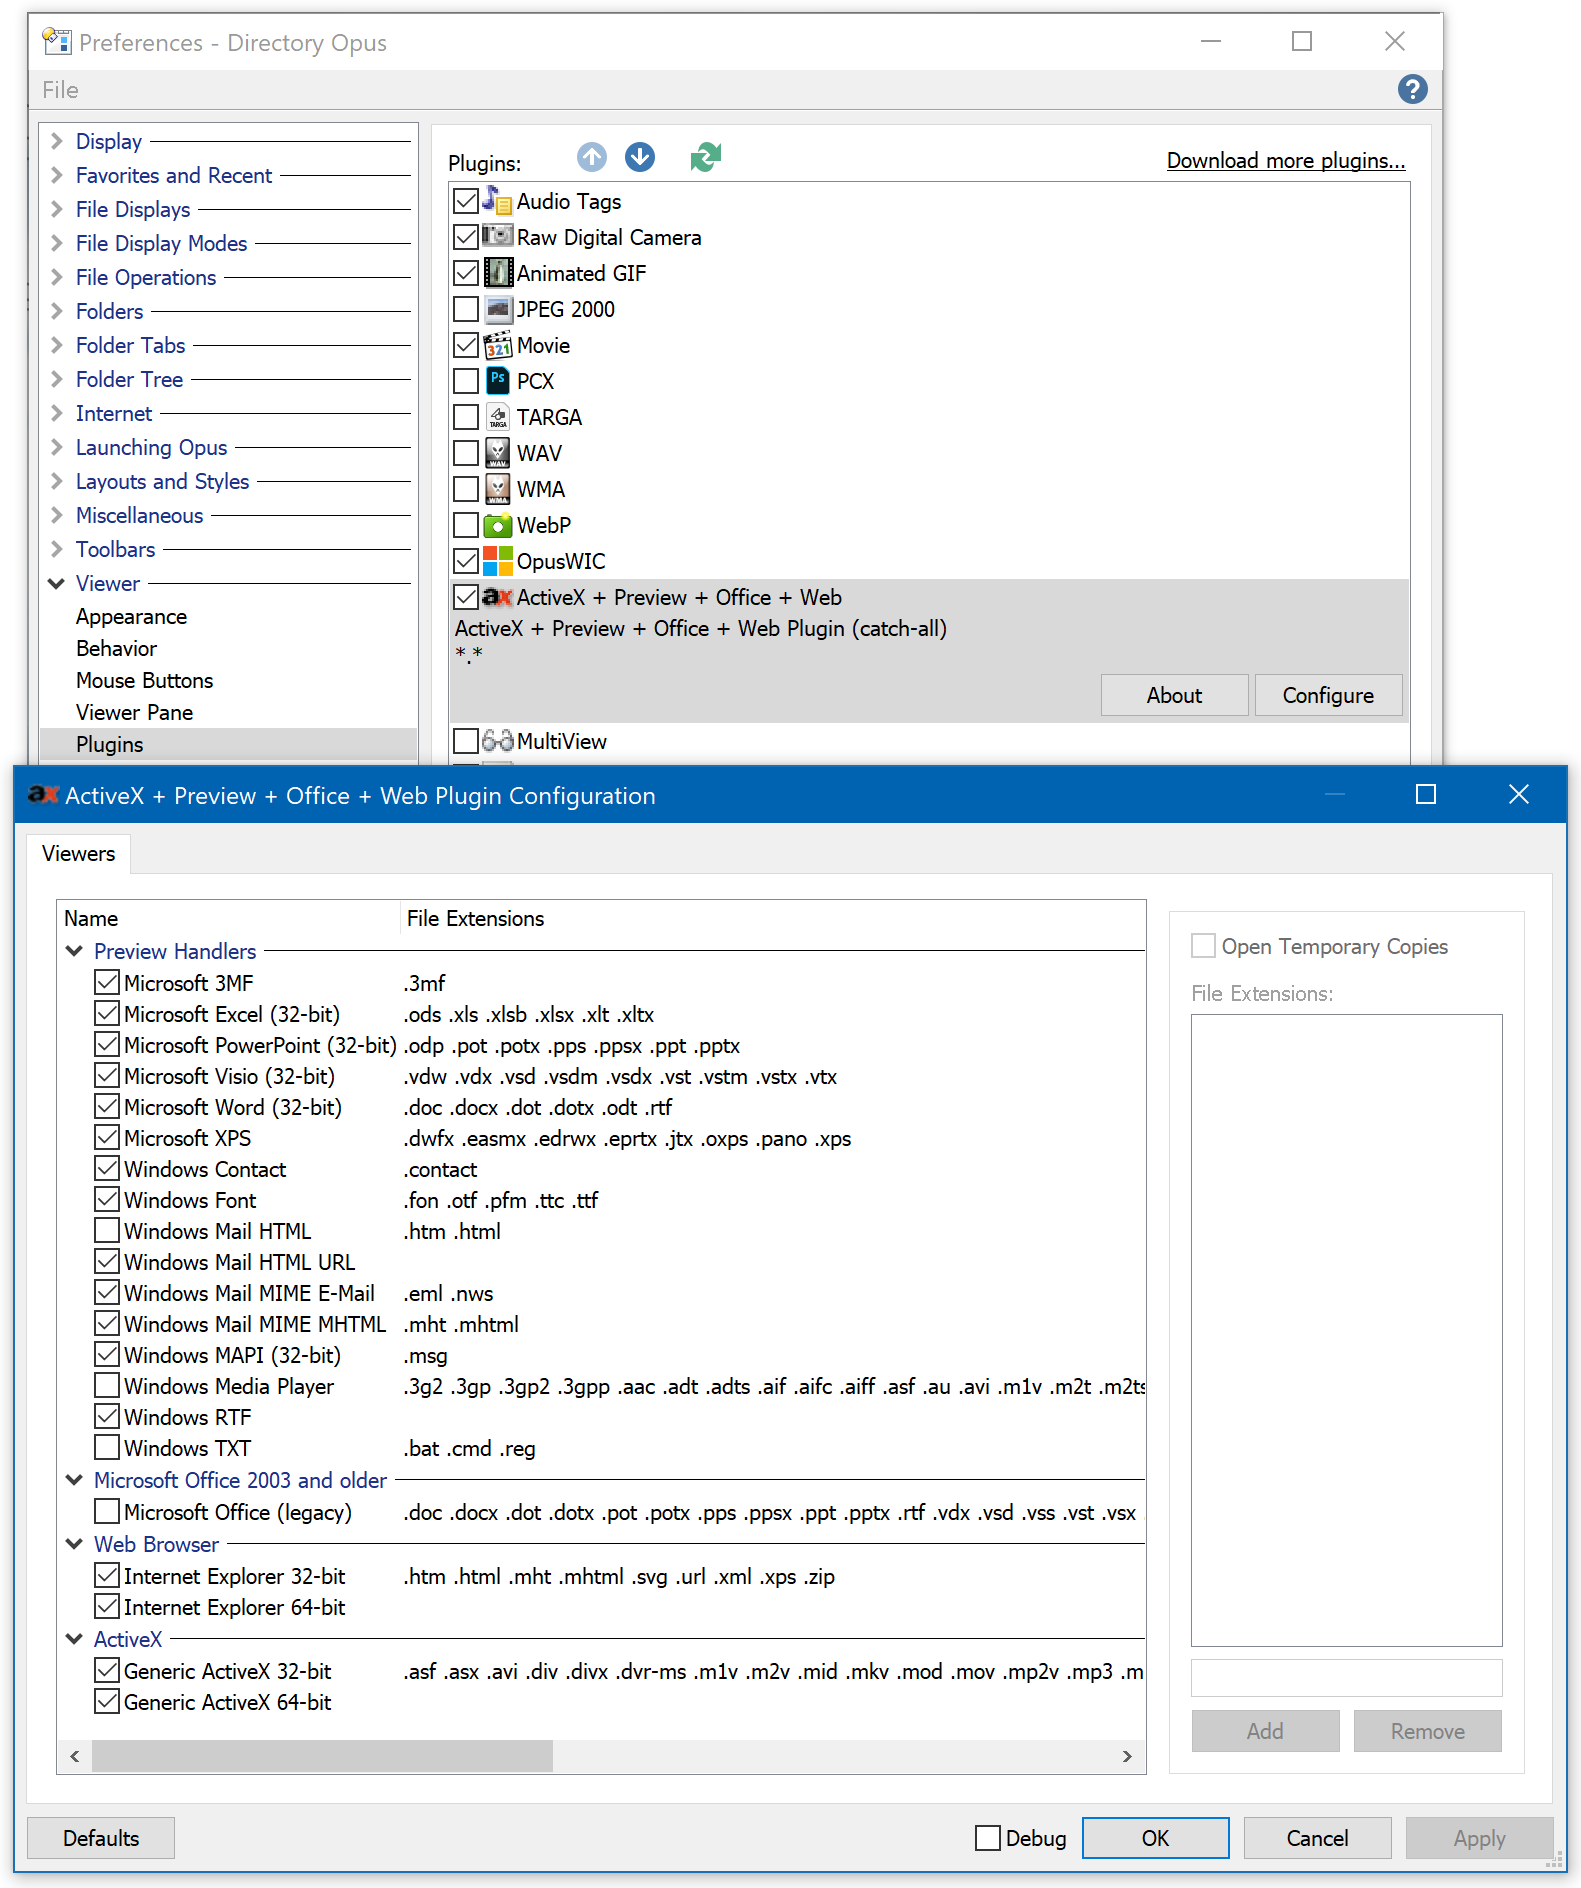This screenshot has height=1888, width=1581.
Task: Collapse the ActiveX group
Action: [74, 1639]
